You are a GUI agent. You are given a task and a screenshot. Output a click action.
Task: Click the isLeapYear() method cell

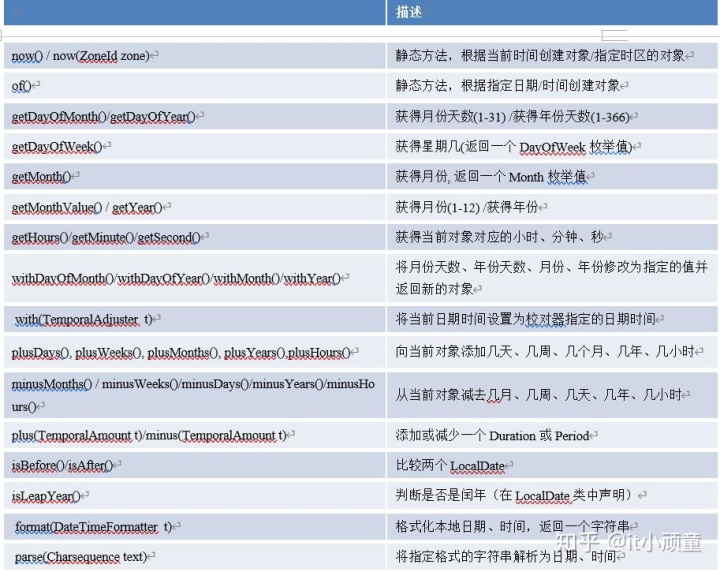(x=195, y=496)
